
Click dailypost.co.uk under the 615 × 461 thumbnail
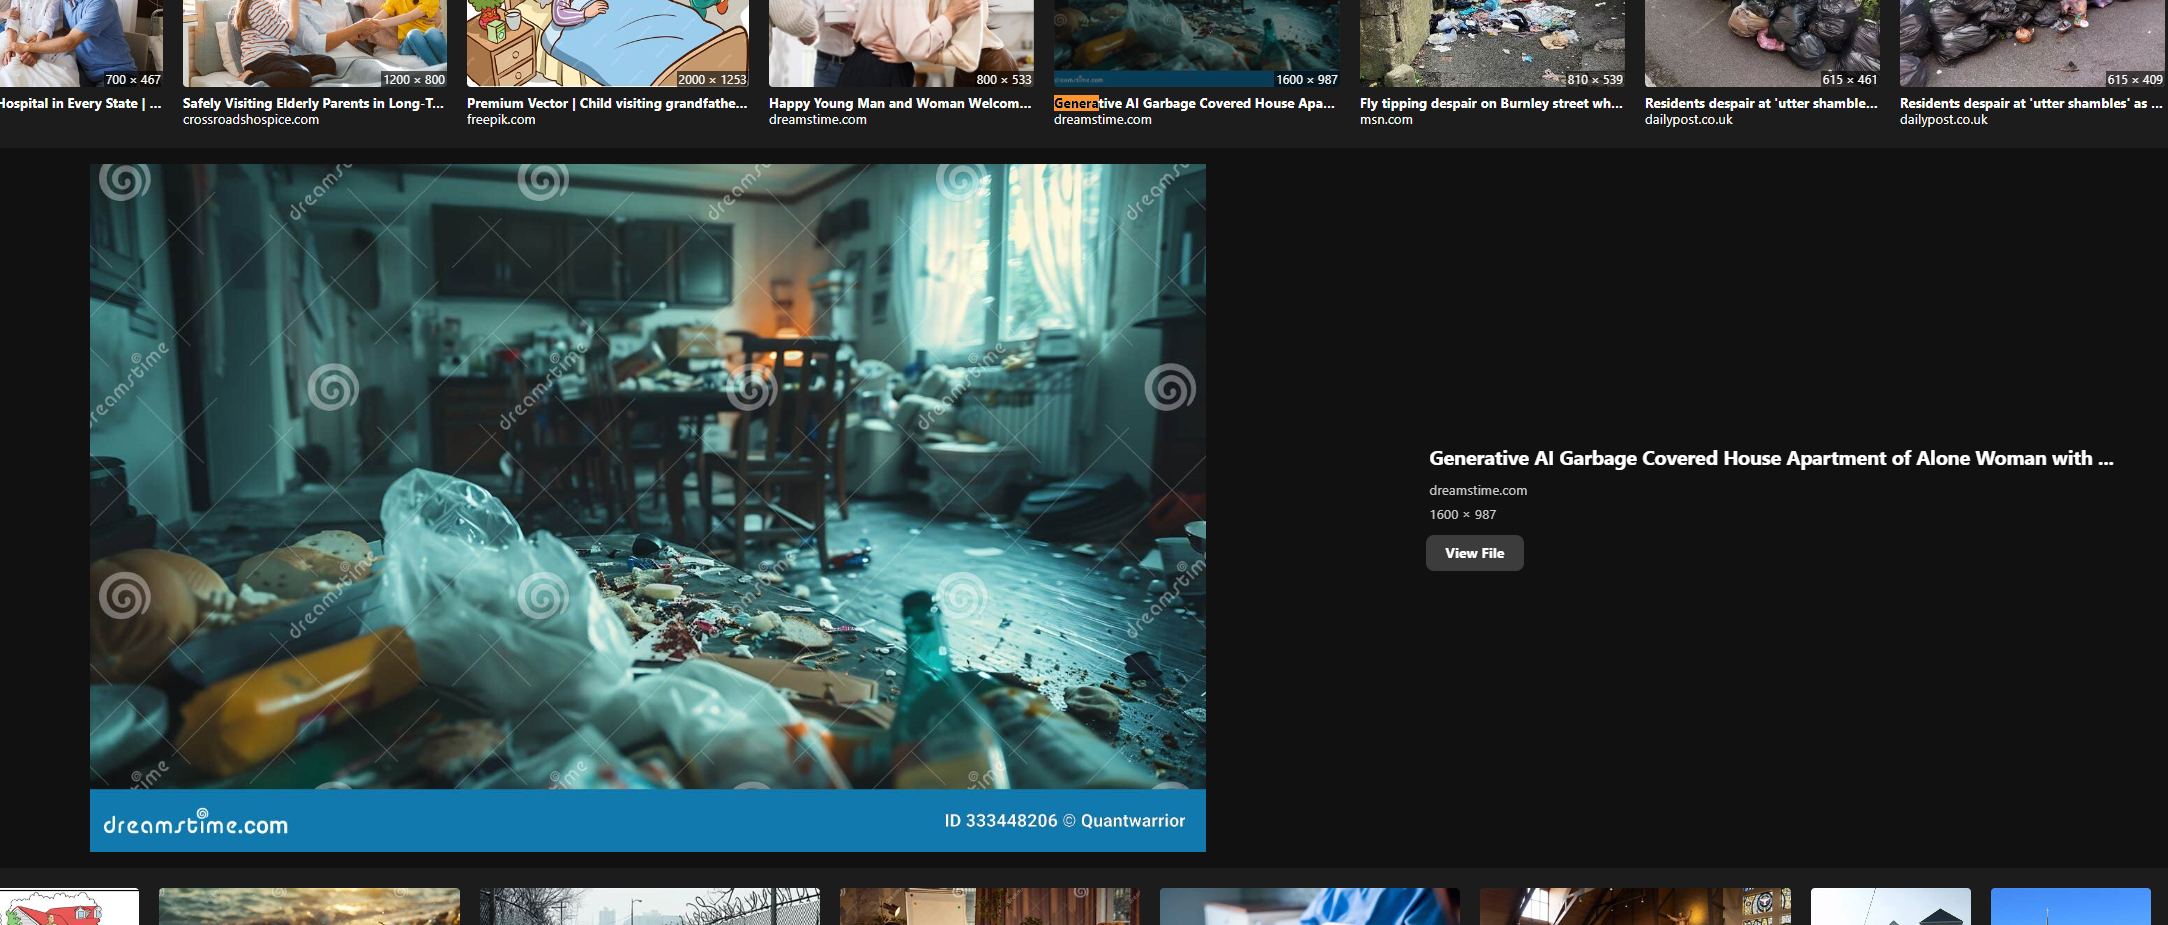coord(1689,120)
